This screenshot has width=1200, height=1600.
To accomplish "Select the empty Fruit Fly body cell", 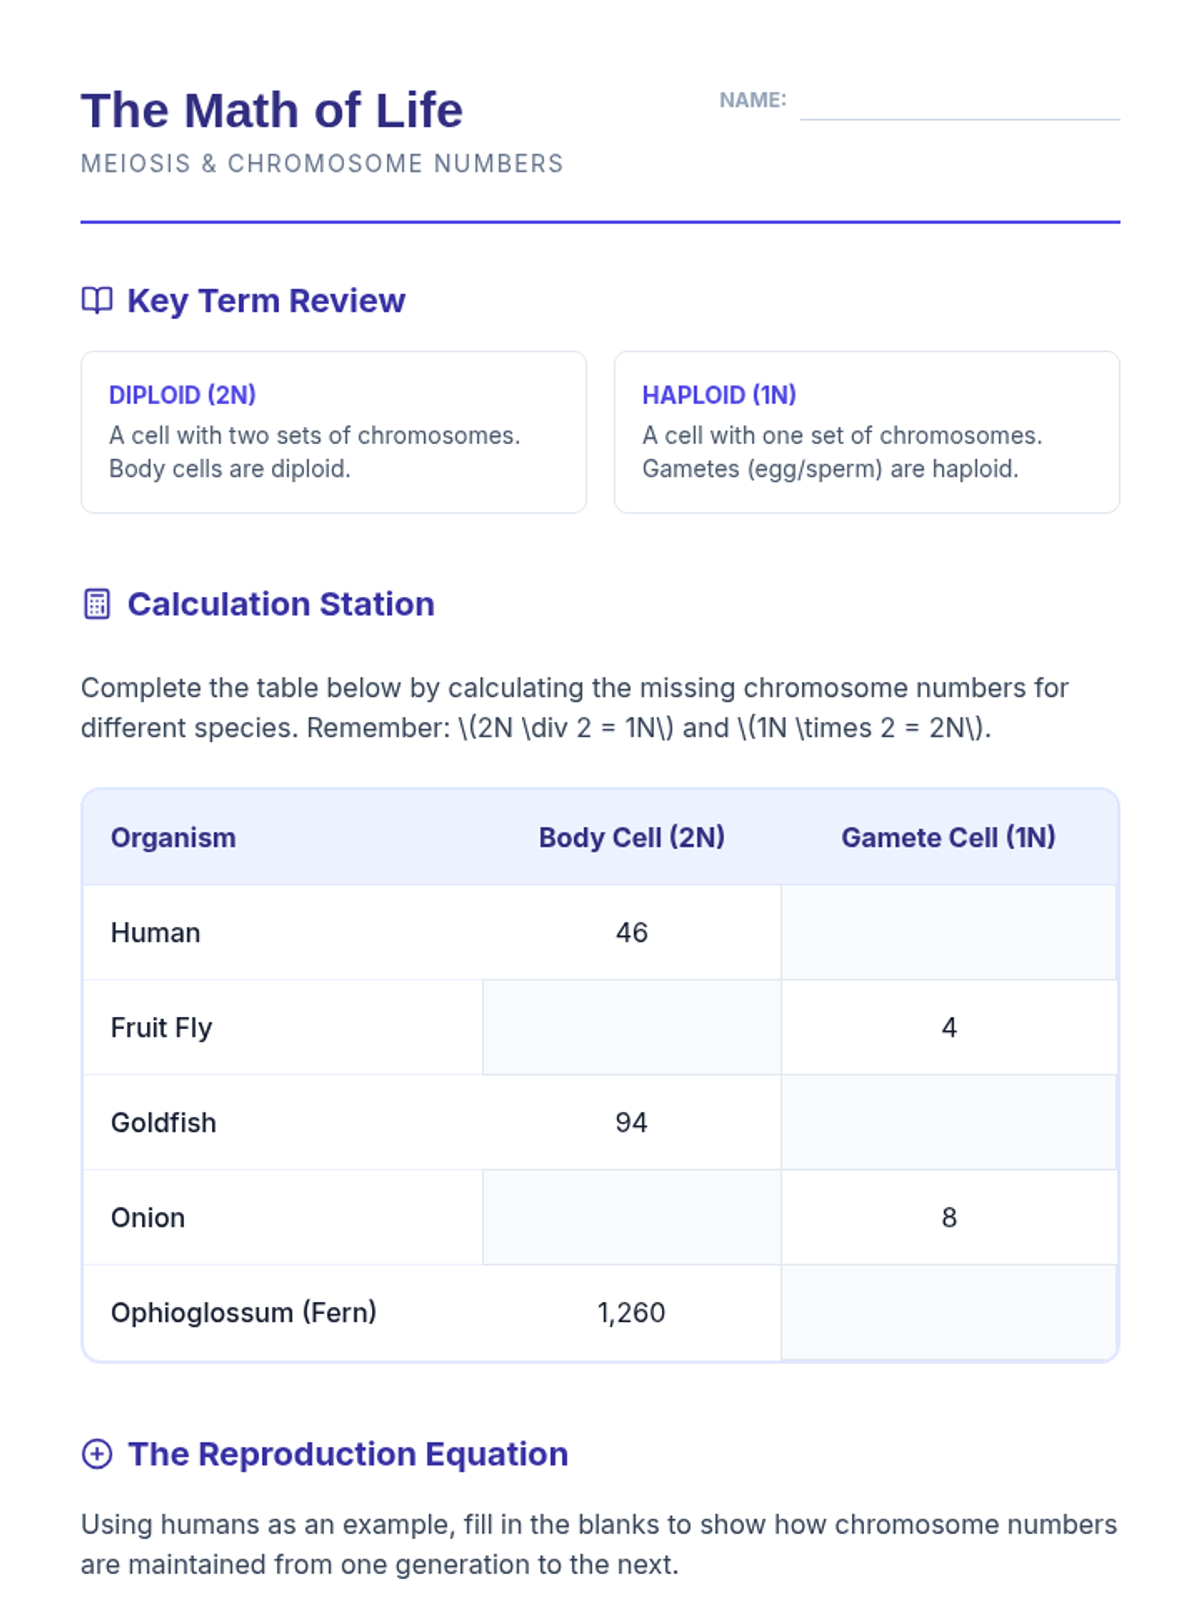I will point(631,1027).
